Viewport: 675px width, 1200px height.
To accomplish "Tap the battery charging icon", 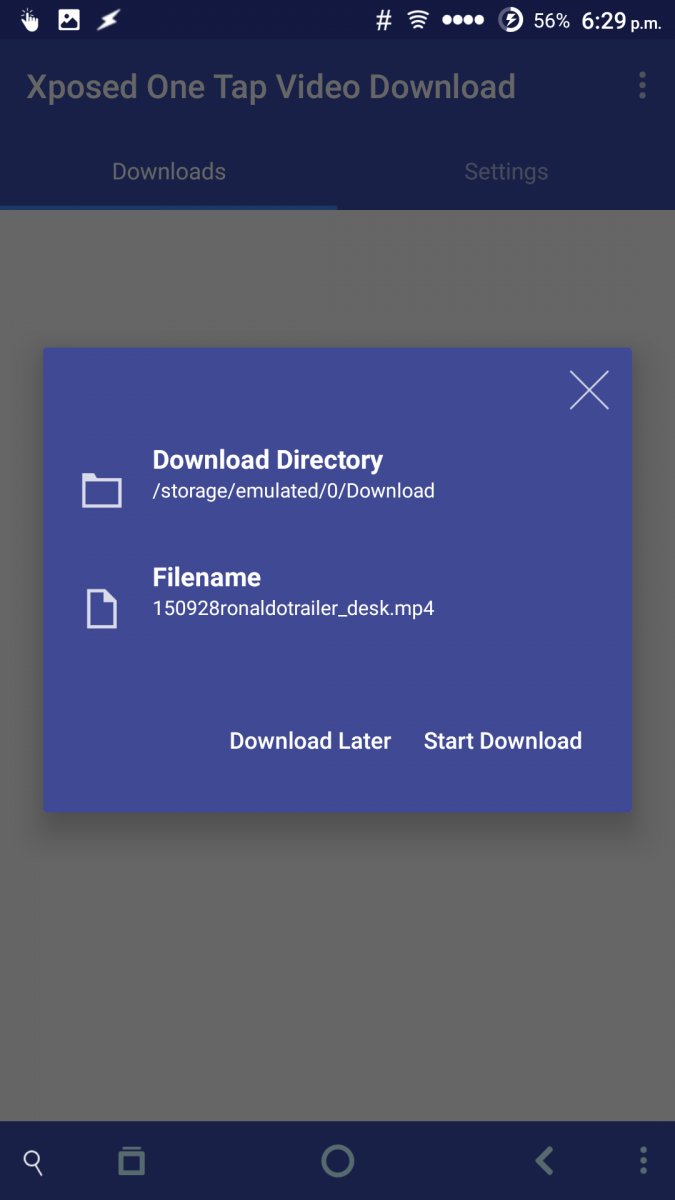I will click(x=510, y=20).
